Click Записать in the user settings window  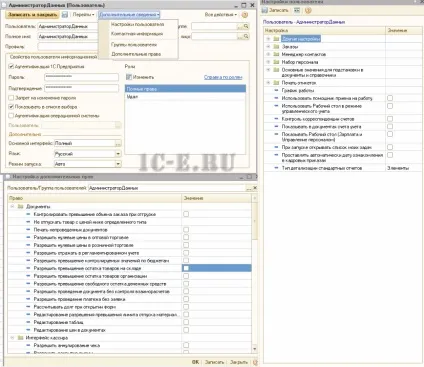click(275, 10)
